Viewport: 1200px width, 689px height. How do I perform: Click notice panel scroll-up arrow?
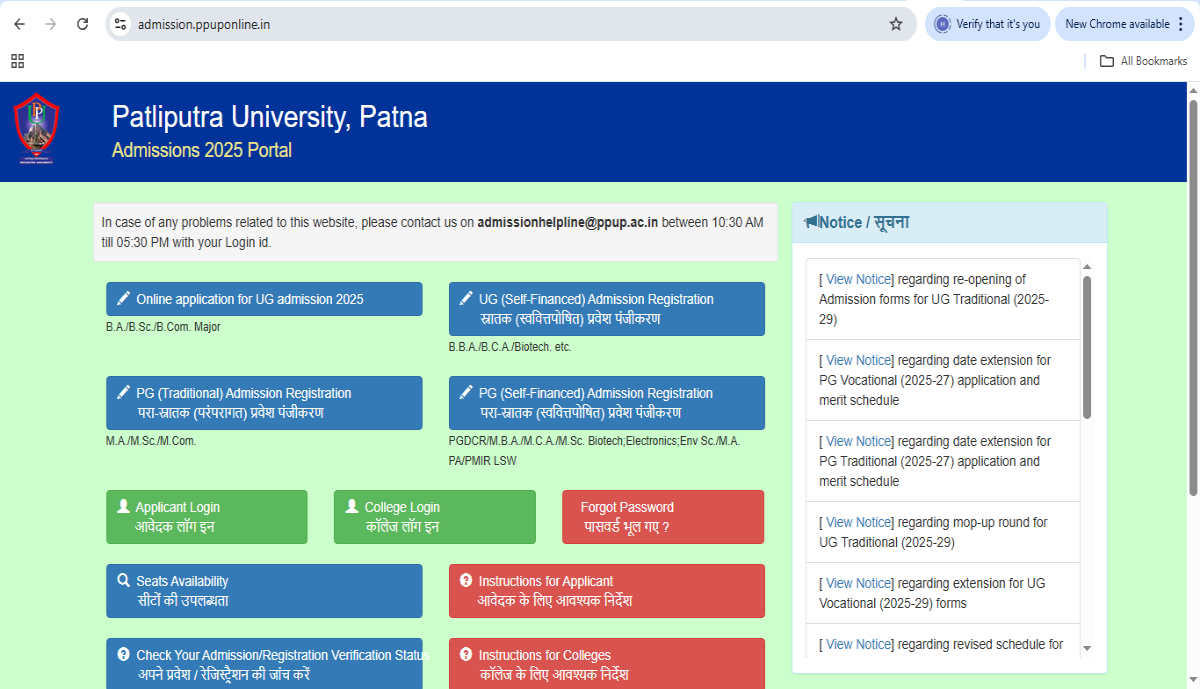[x=1087, y=267]
